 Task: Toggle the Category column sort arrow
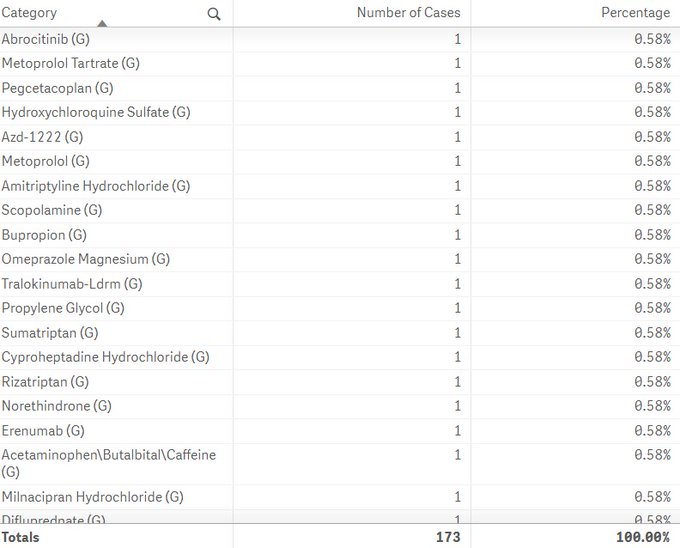102,23
